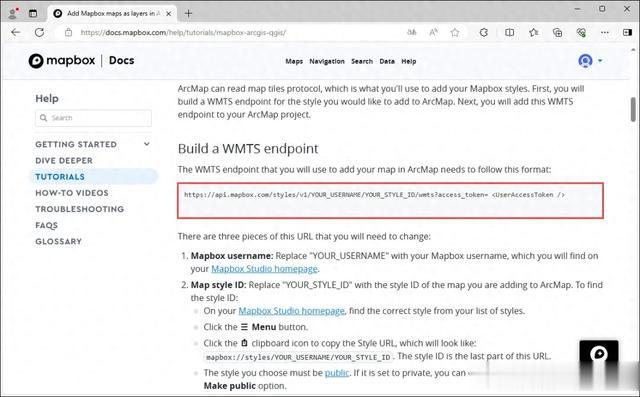
Task: Open Read aloud icon in address bar
Action: (x=433, y=32)
